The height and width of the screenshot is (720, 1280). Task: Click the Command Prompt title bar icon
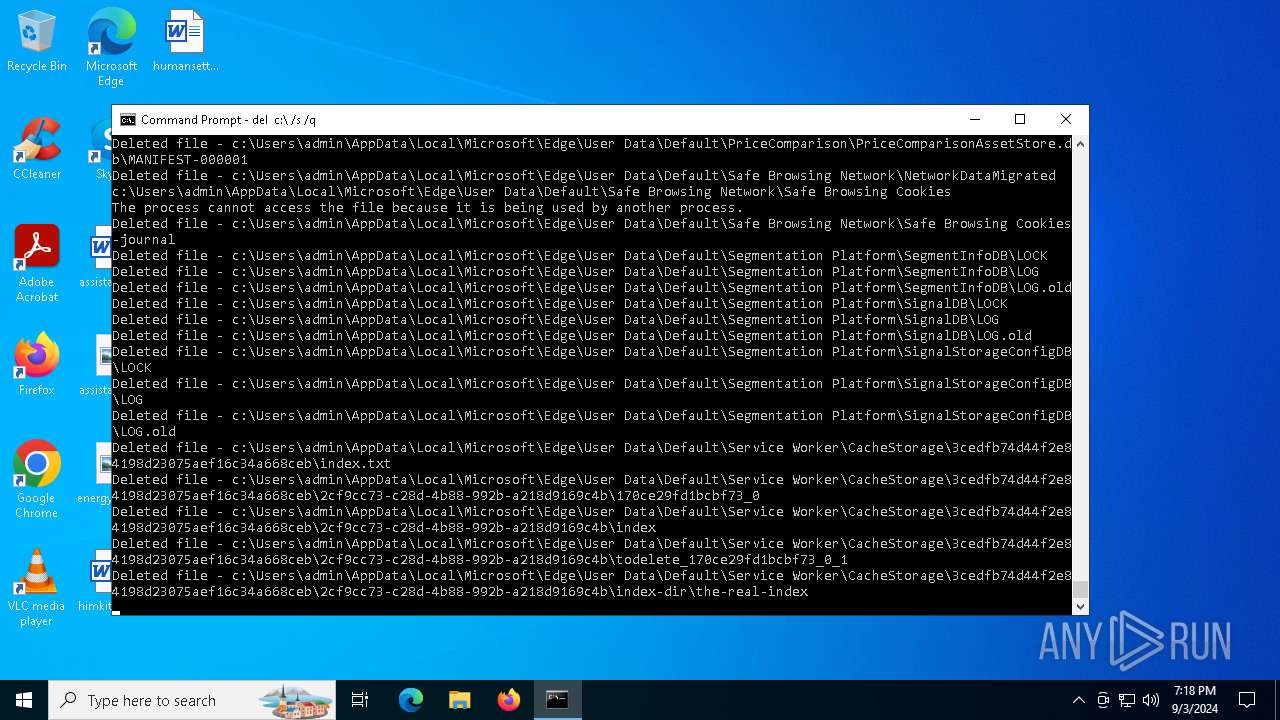(x=128, y=120)
